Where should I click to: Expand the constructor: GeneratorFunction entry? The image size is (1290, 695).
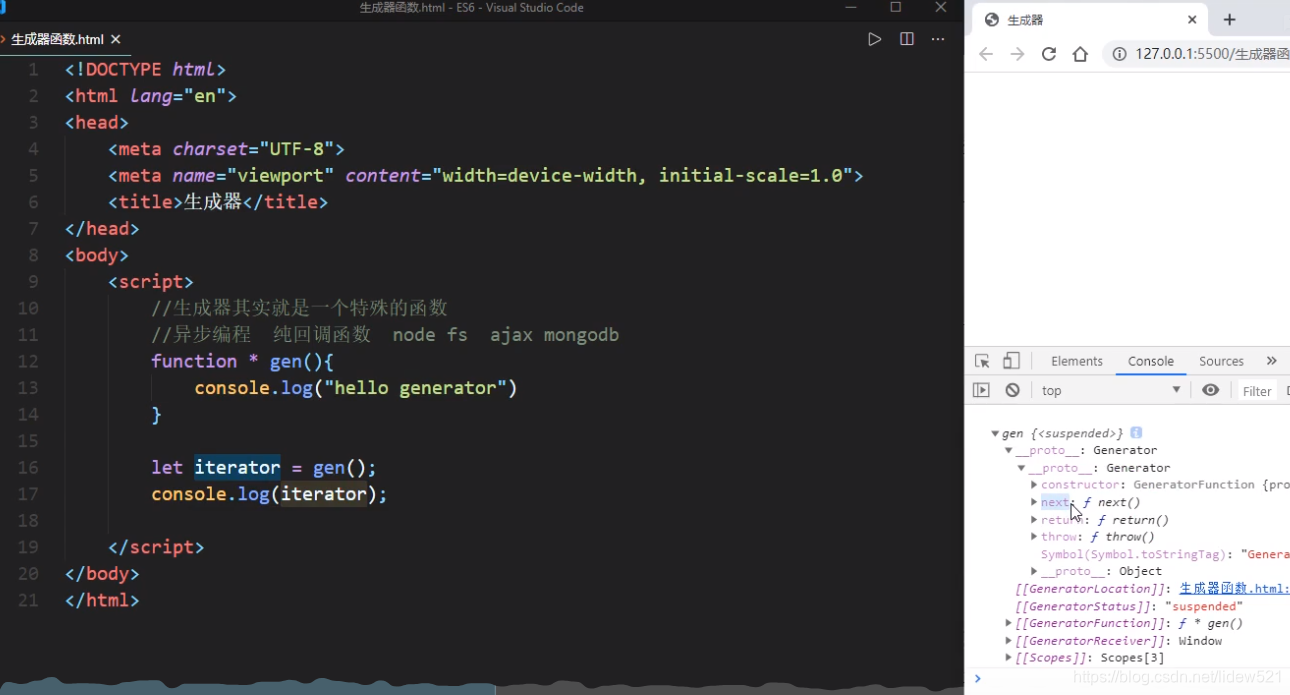pyautogui.click(x=1034, y=485)
